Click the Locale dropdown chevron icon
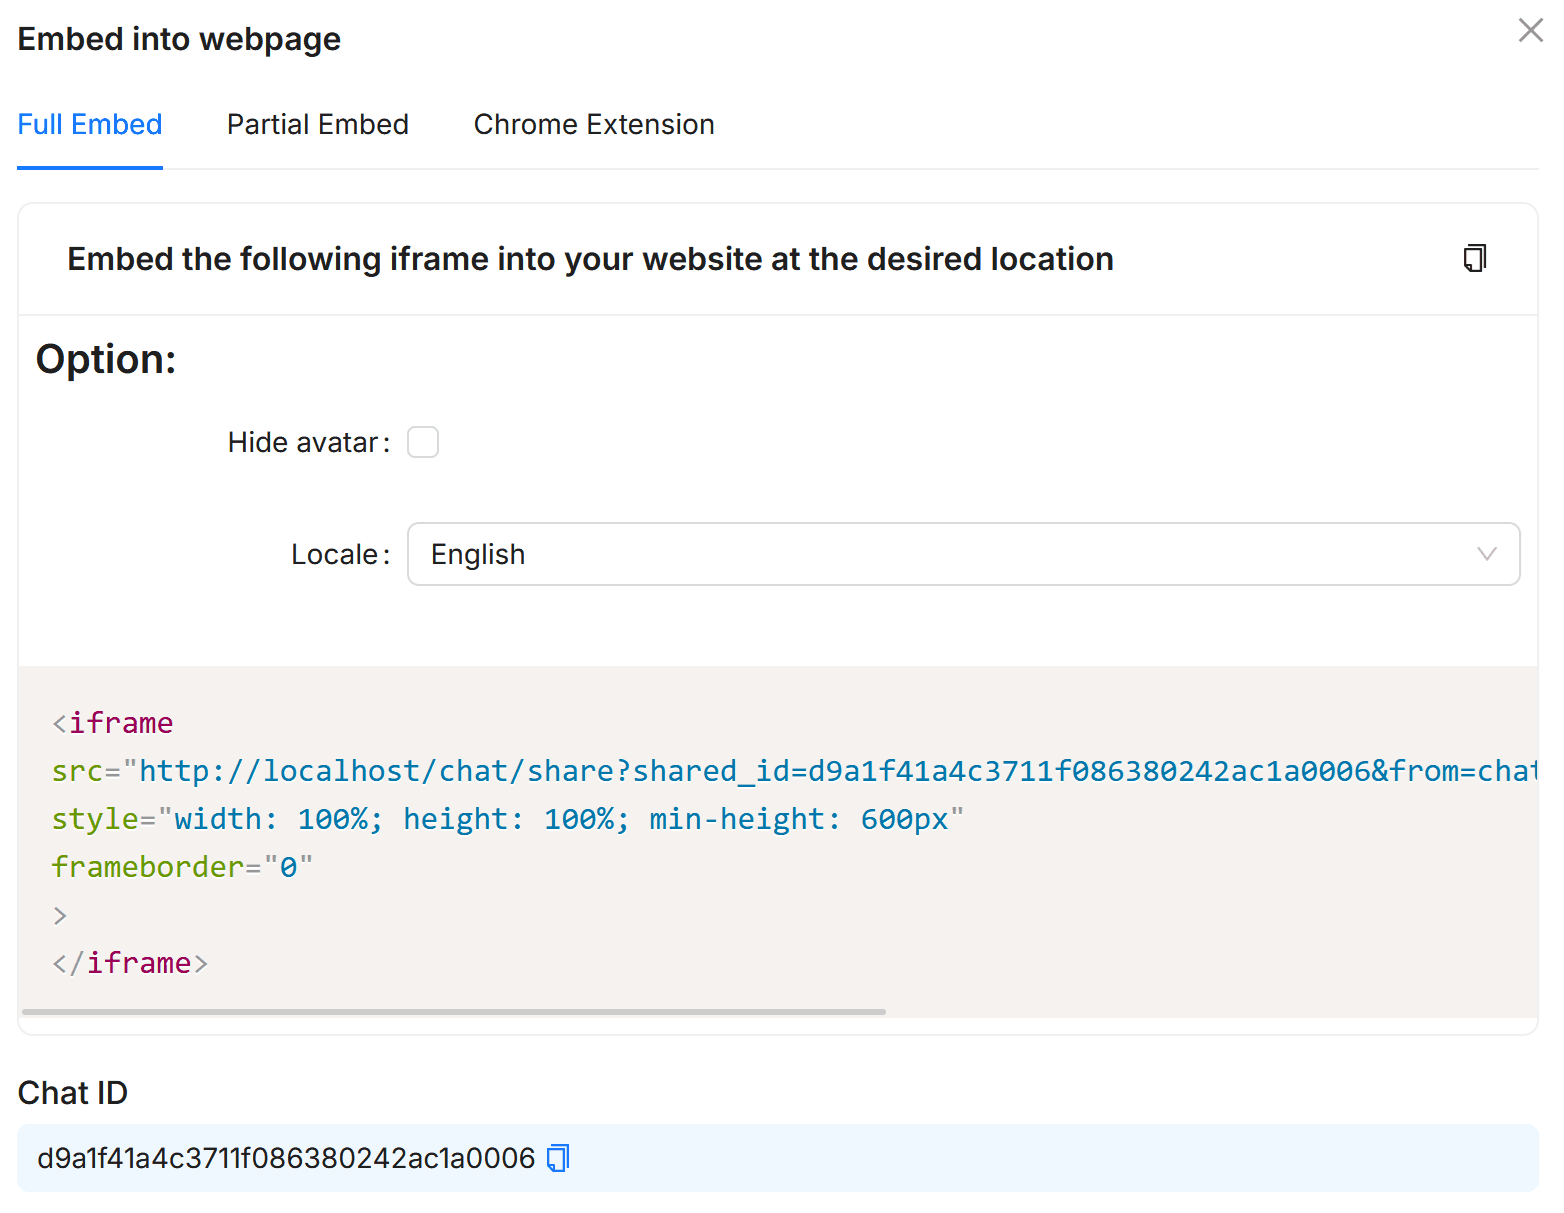 [1487, 554]
